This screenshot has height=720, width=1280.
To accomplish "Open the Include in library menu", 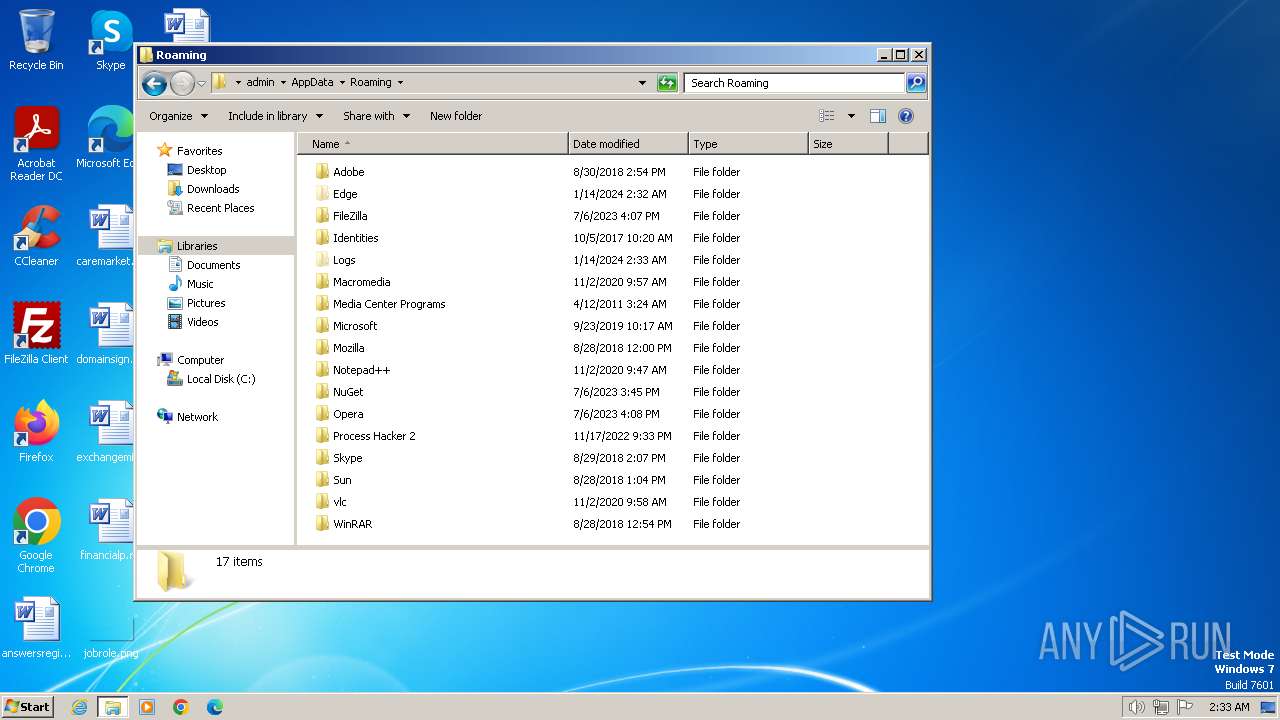I will tap(275, 116).
